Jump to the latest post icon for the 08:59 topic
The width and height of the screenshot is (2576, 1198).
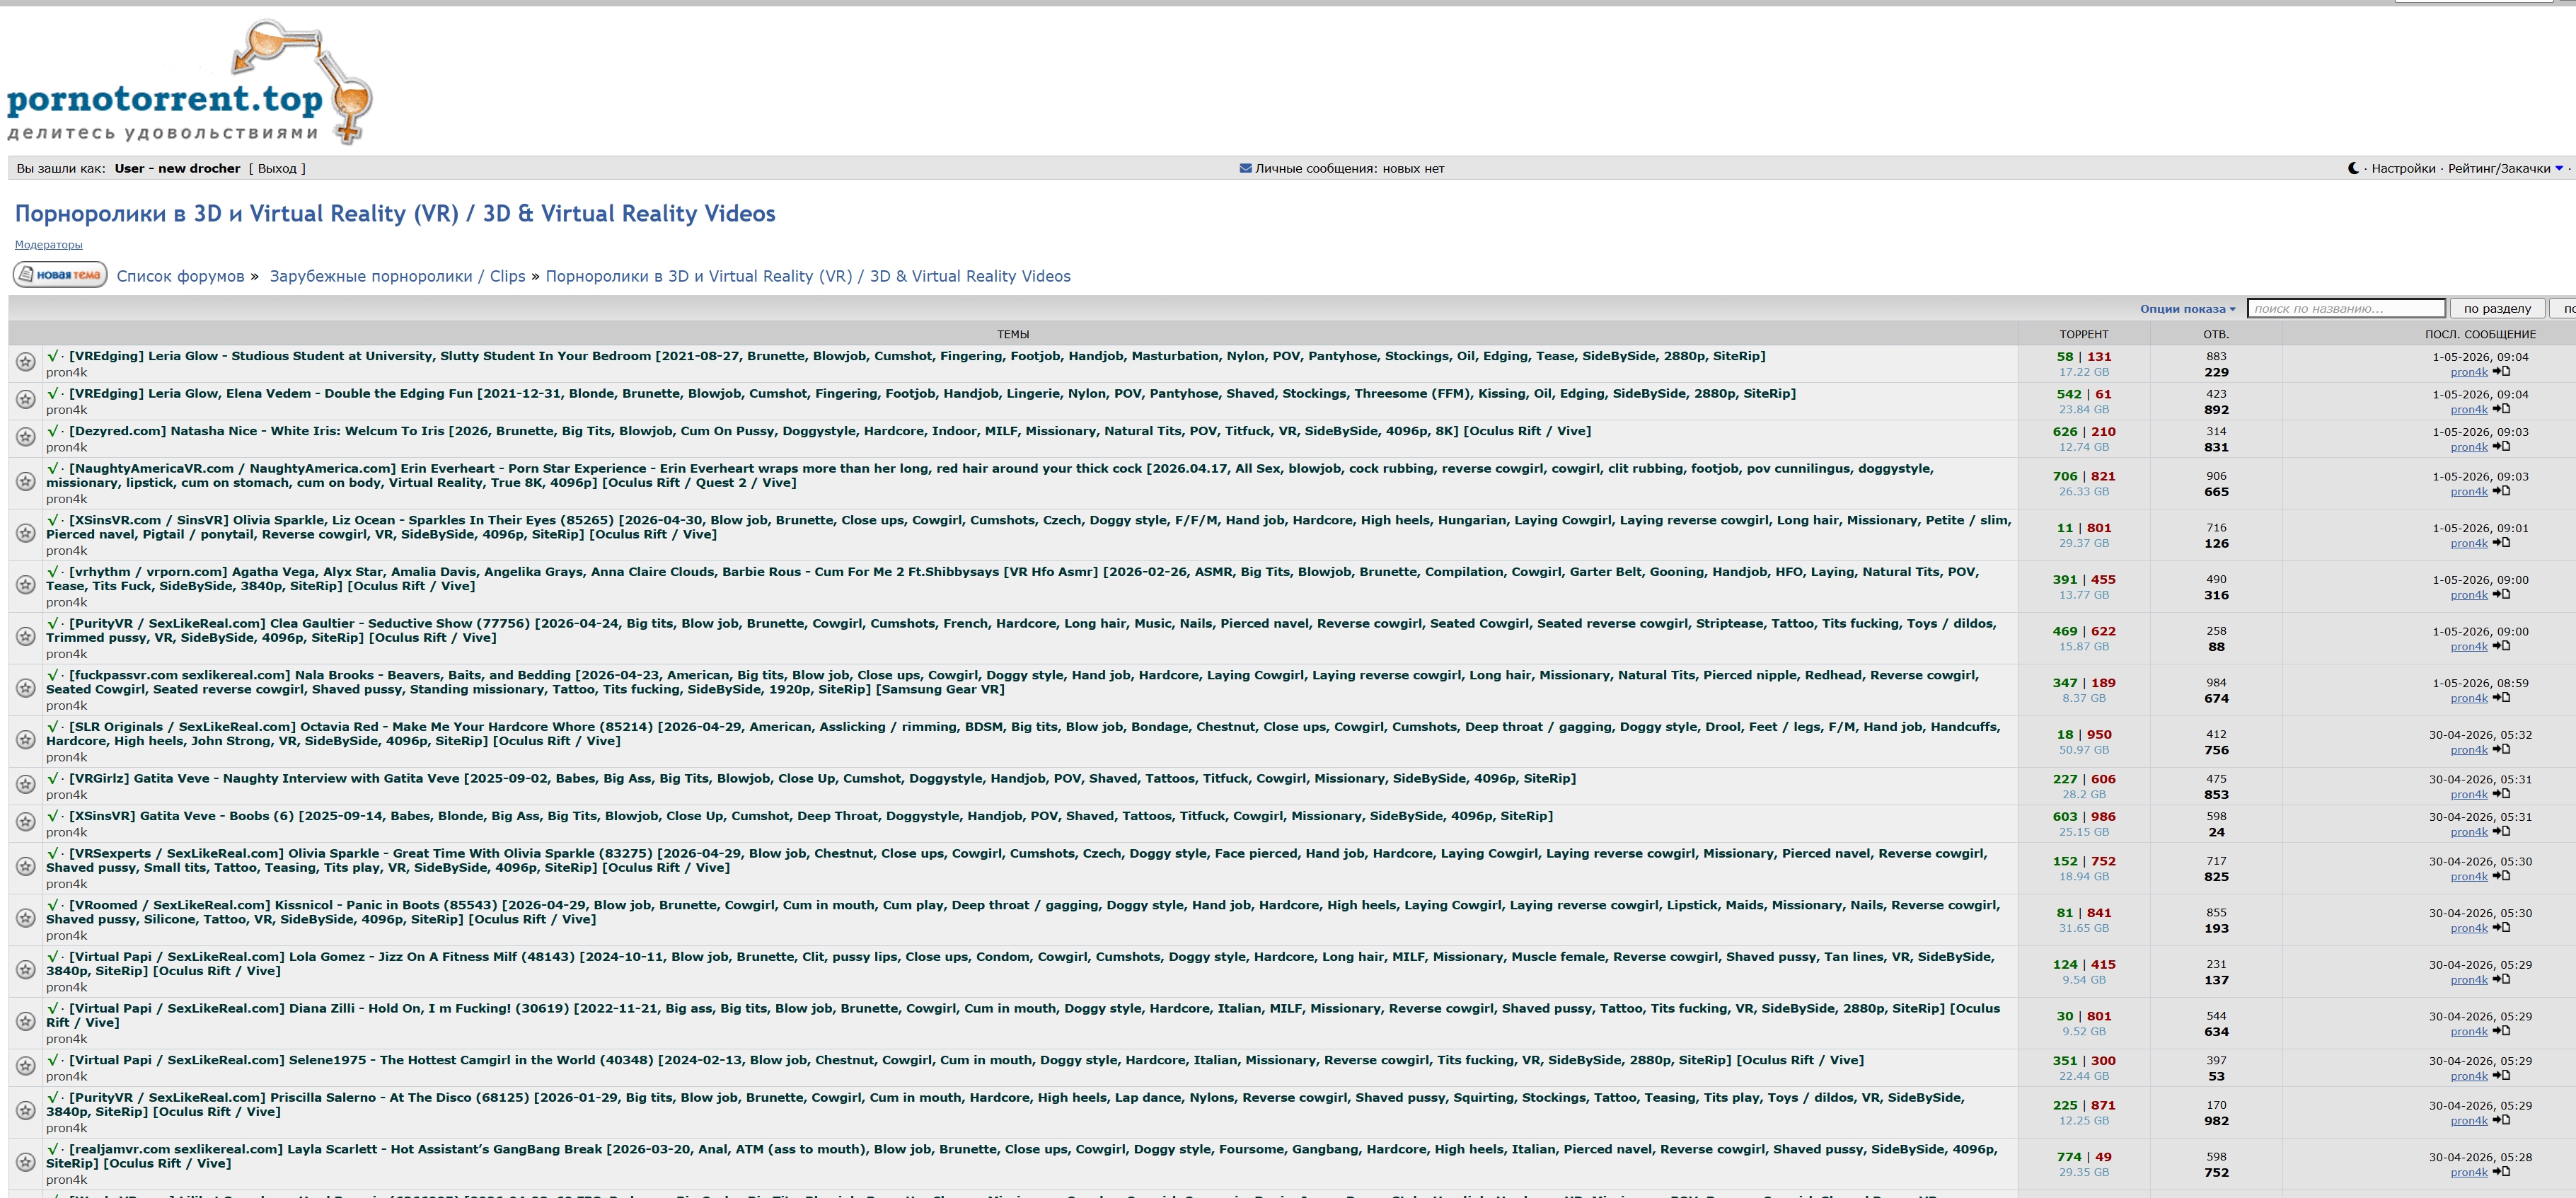2501,698
